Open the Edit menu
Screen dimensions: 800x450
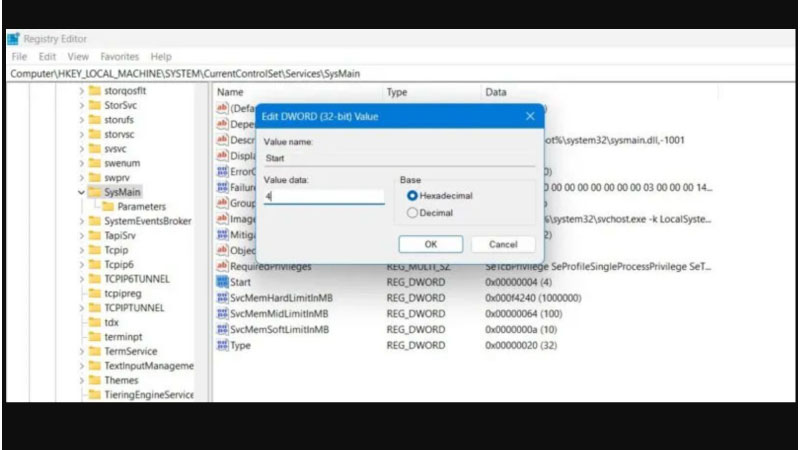point(47,57)
